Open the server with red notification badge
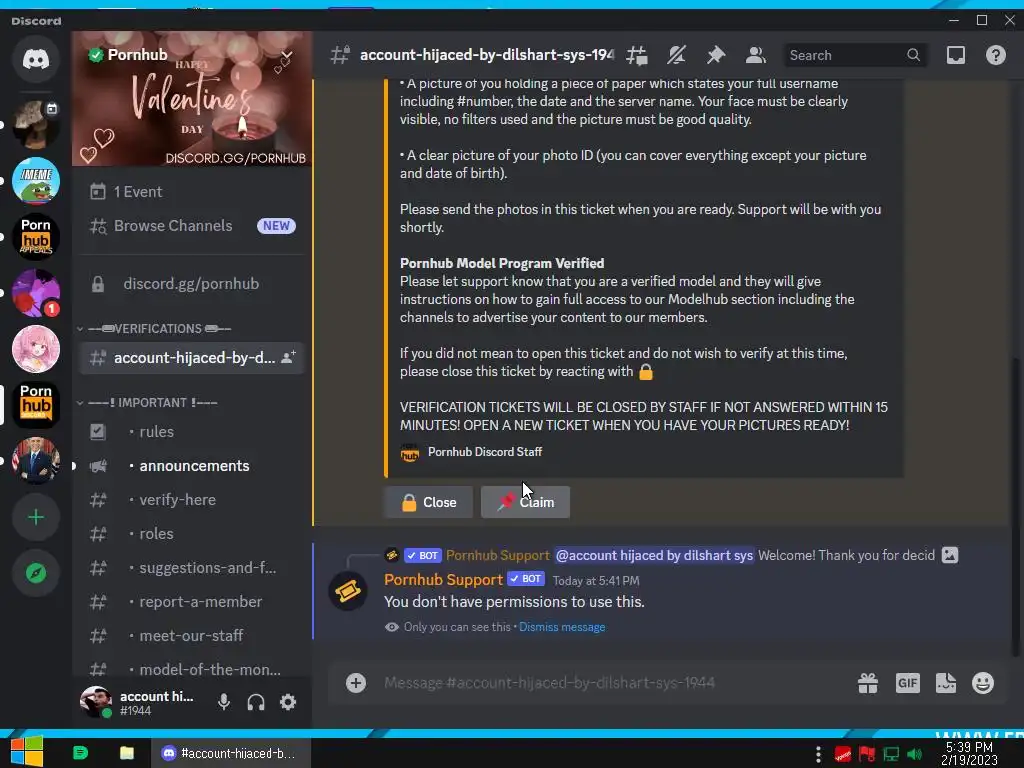 pos(36,293)
